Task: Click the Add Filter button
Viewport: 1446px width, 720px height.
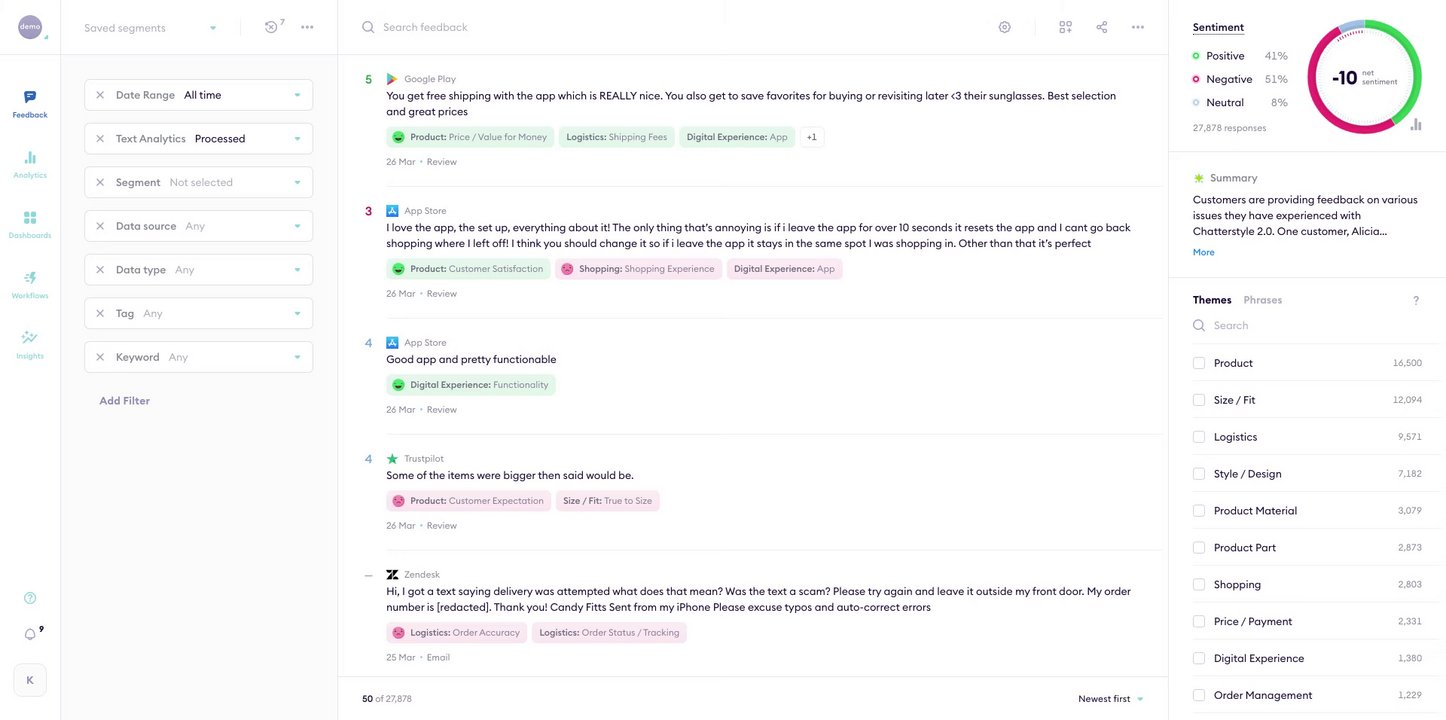Action: [x=124, y=401]
